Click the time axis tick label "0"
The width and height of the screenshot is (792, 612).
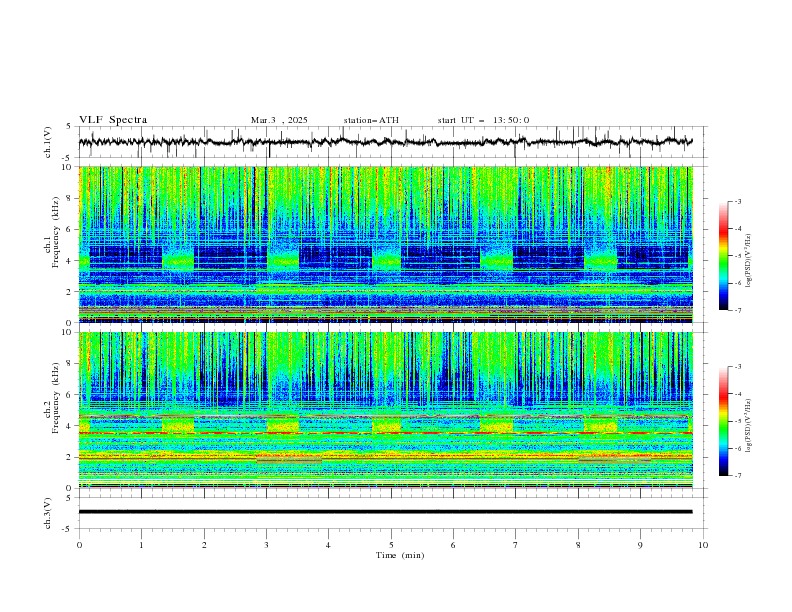[79, 545]
